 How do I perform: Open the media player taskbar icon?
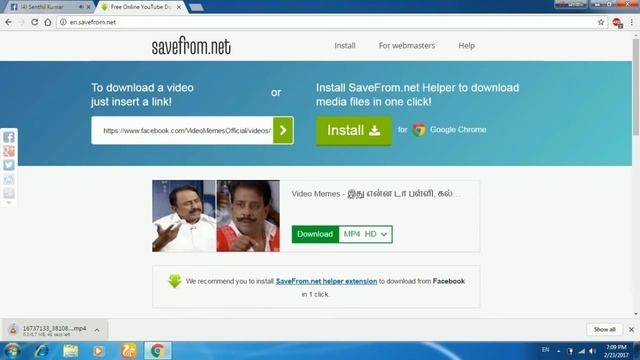click(x=98, y=351)
